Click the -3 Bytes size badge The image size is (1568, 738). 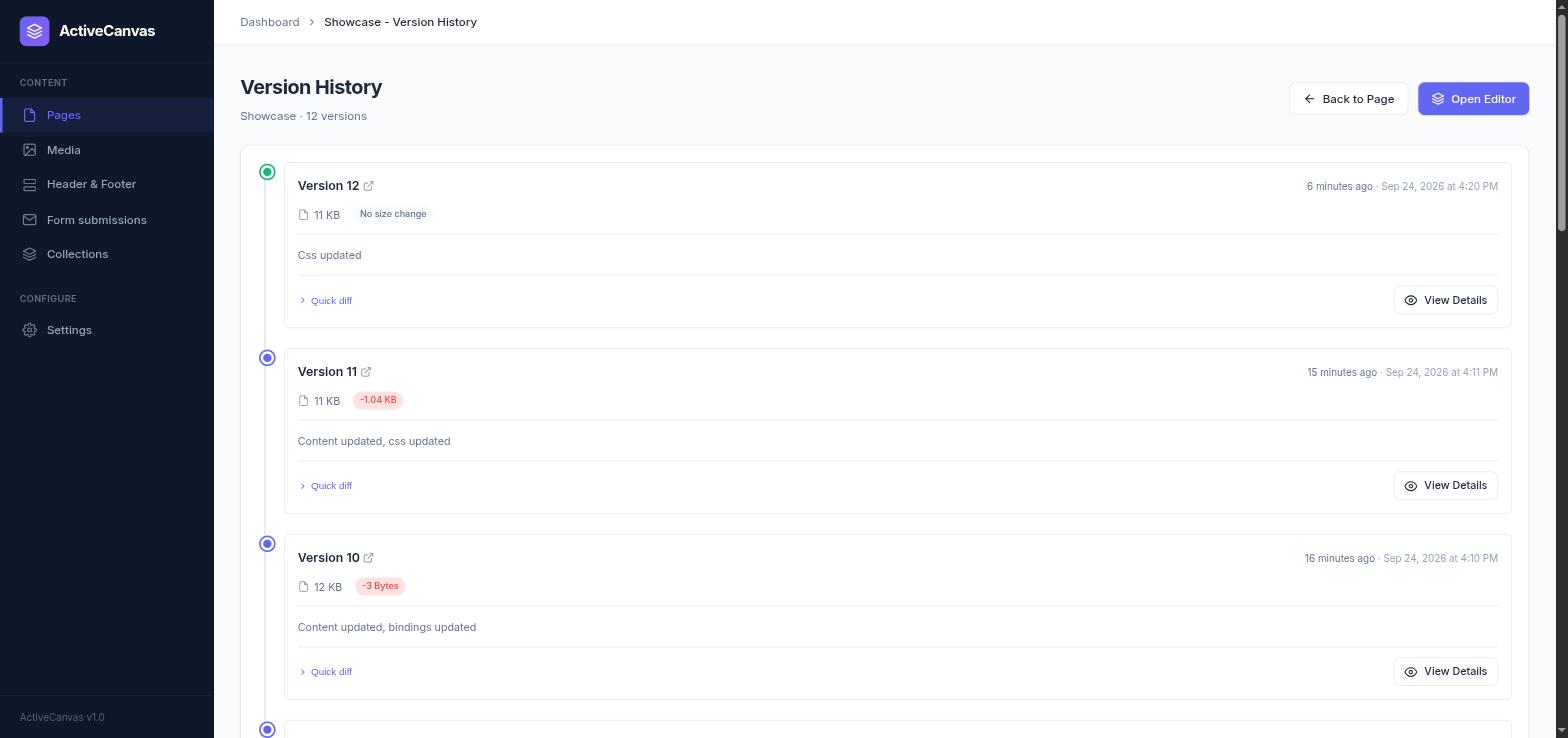(380, 586)
